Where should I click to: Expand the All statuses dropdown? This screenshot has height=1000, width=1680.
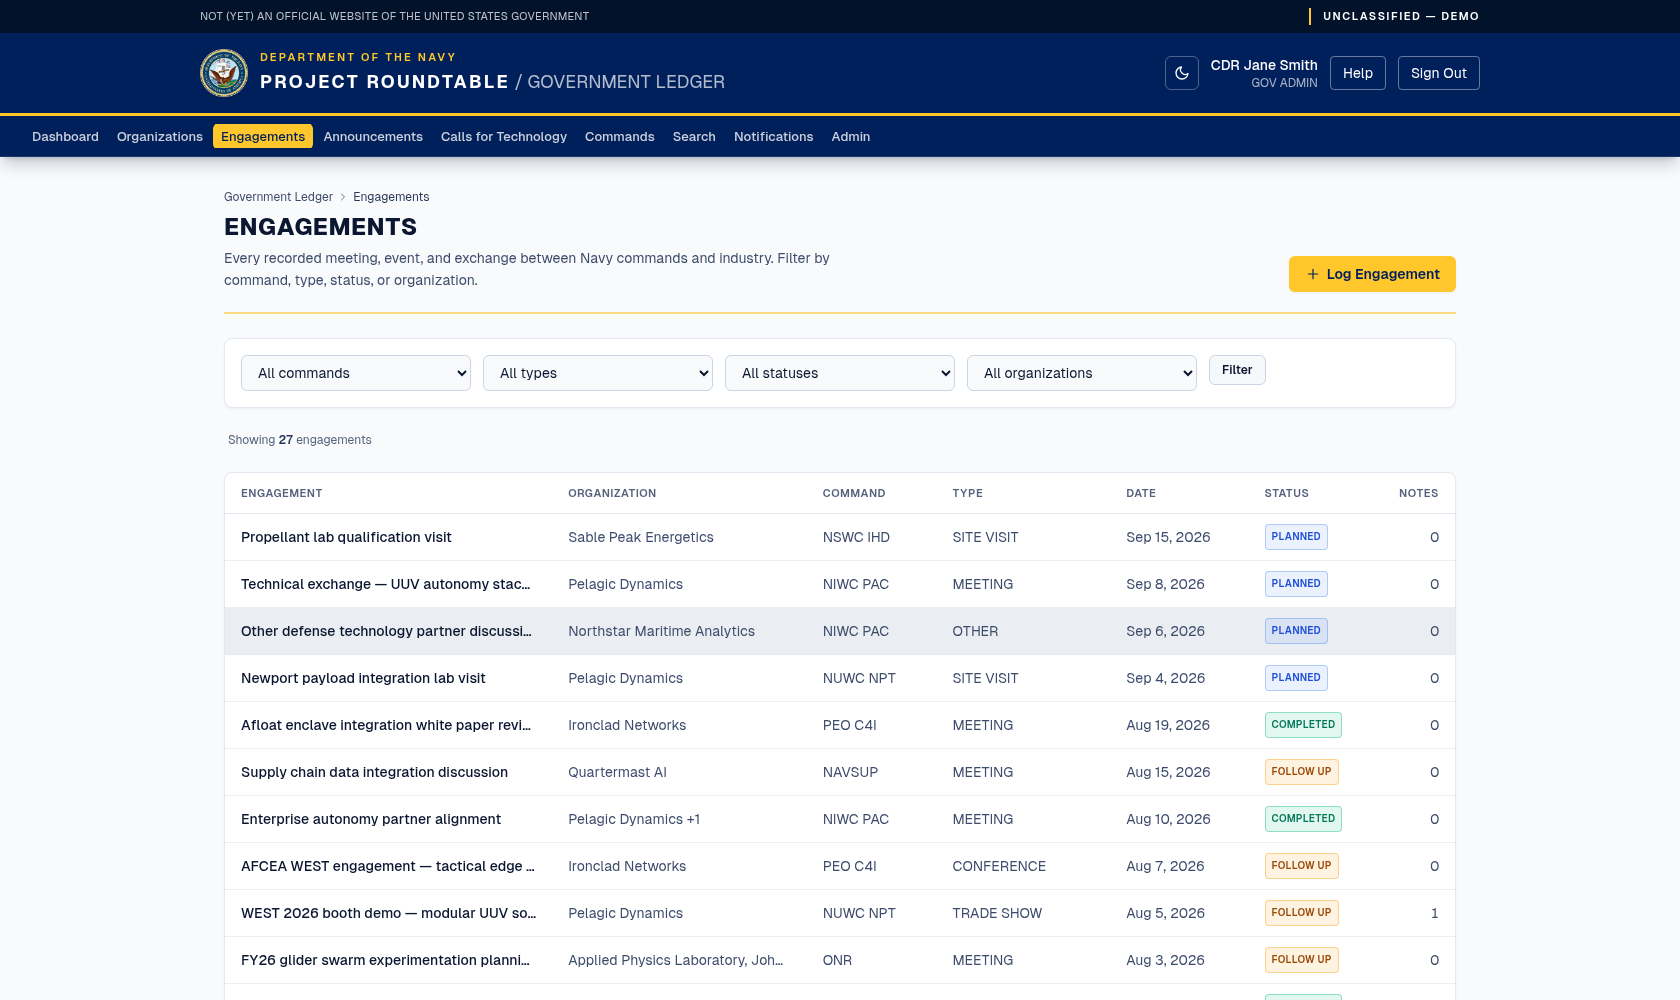point(840,373)
